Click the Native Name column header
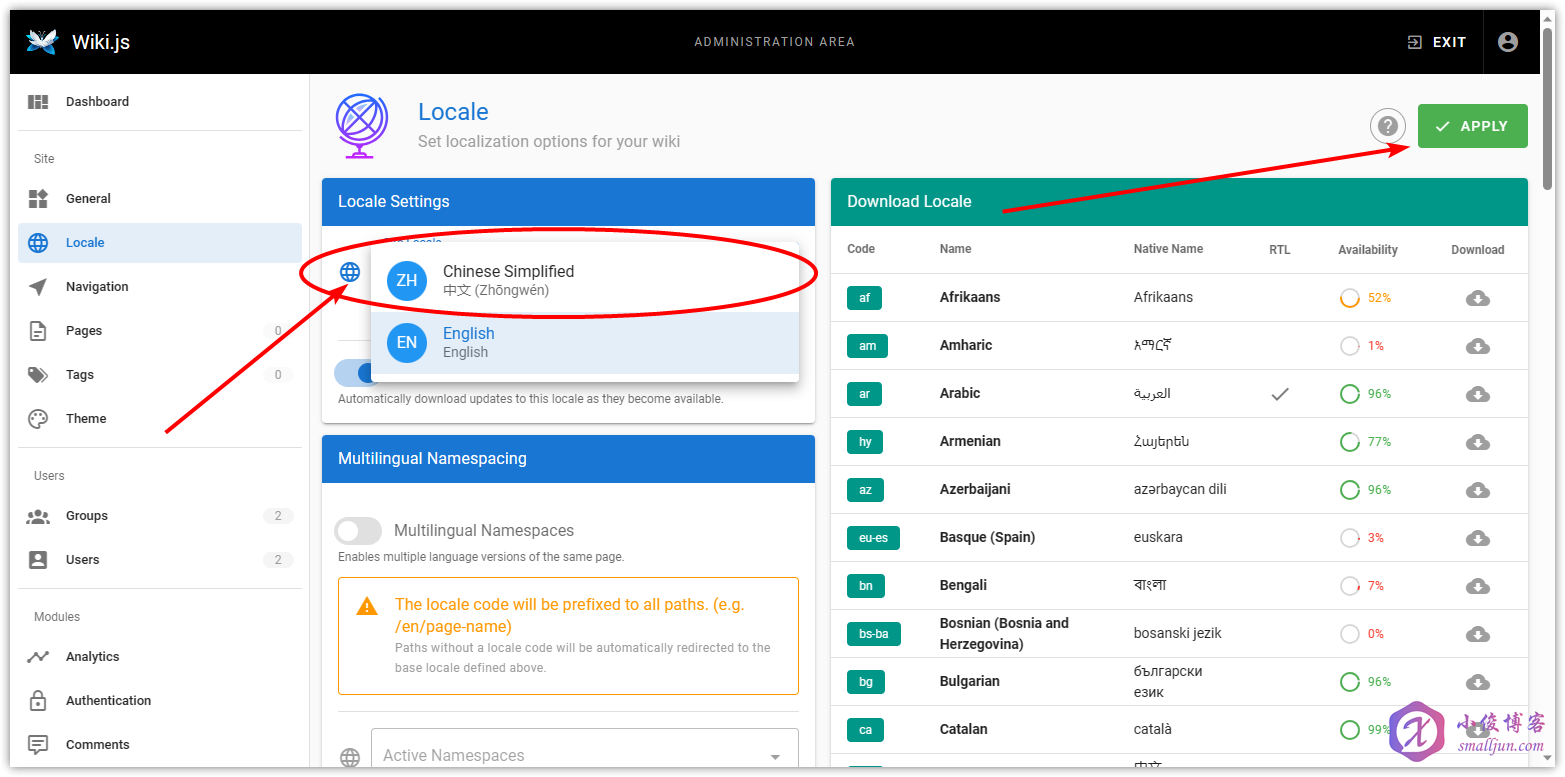The image size is (1565, 777). [1168, 249]
